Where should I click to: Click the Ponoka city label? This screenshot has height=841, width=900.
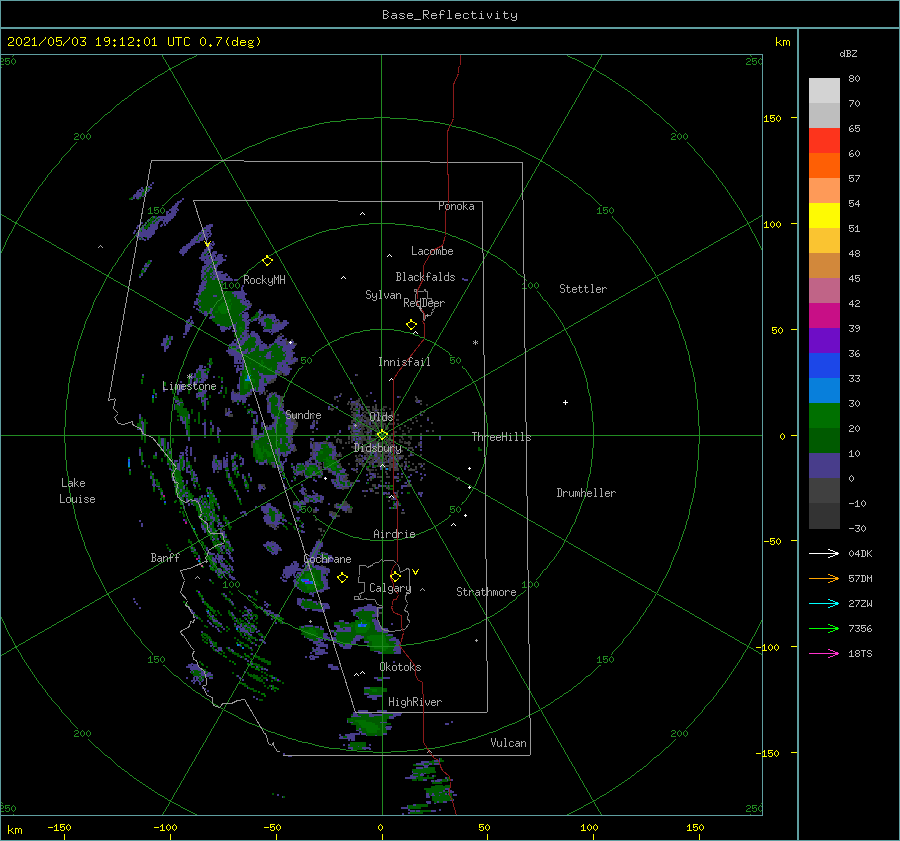pos(456,206)
